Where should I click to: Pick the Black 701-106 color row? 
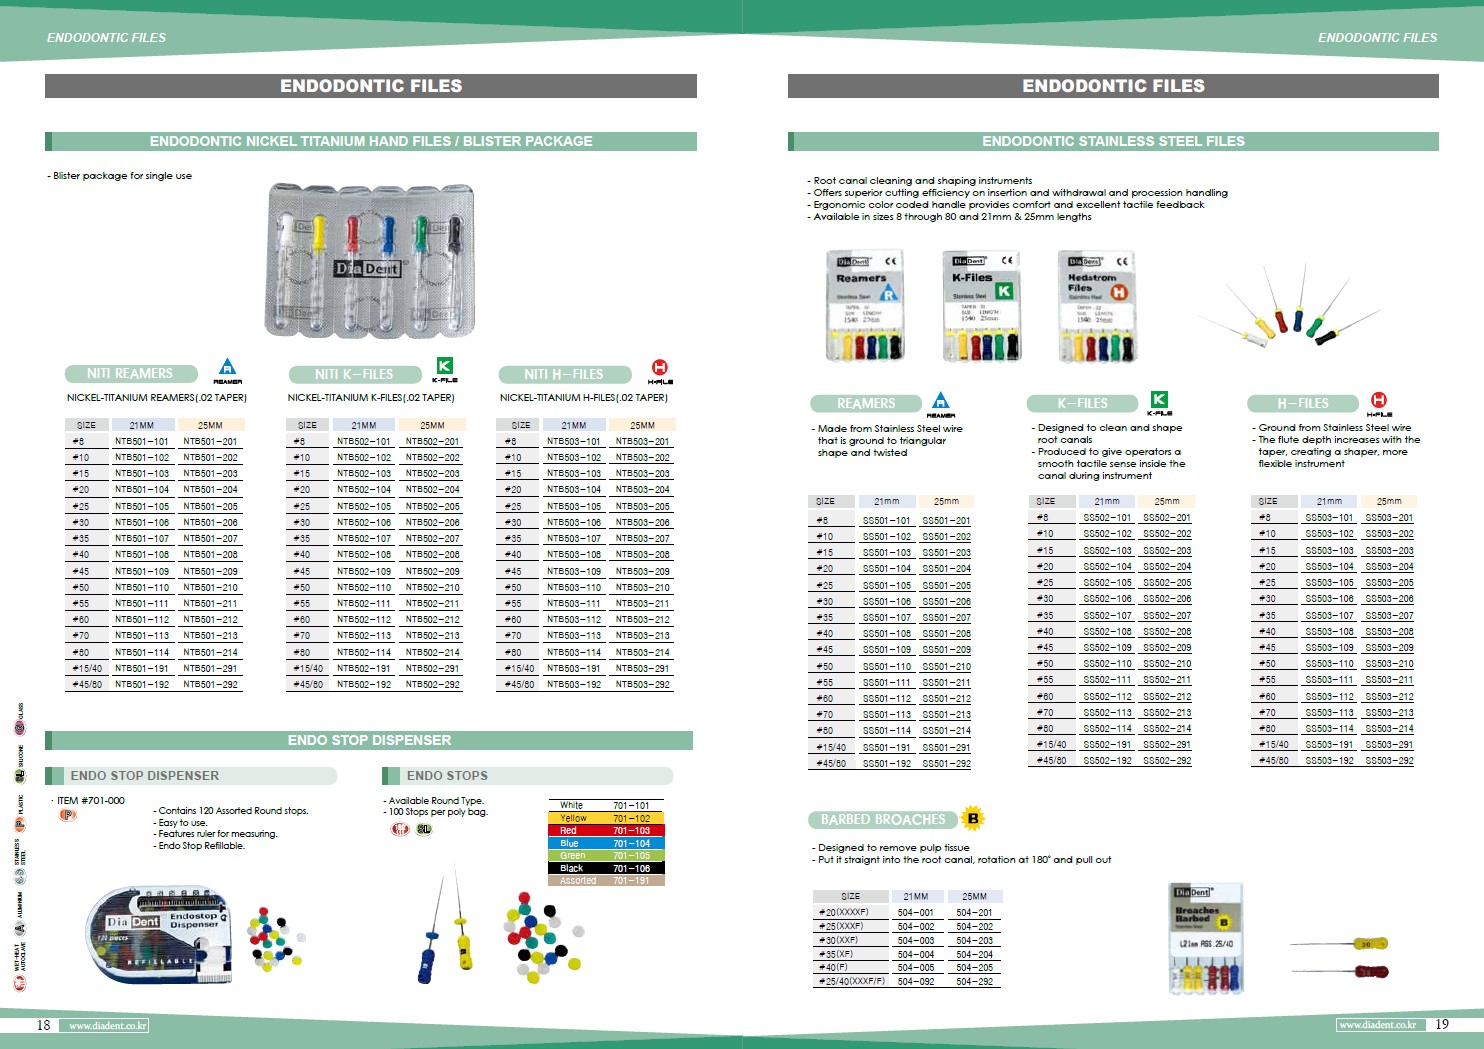605,868
